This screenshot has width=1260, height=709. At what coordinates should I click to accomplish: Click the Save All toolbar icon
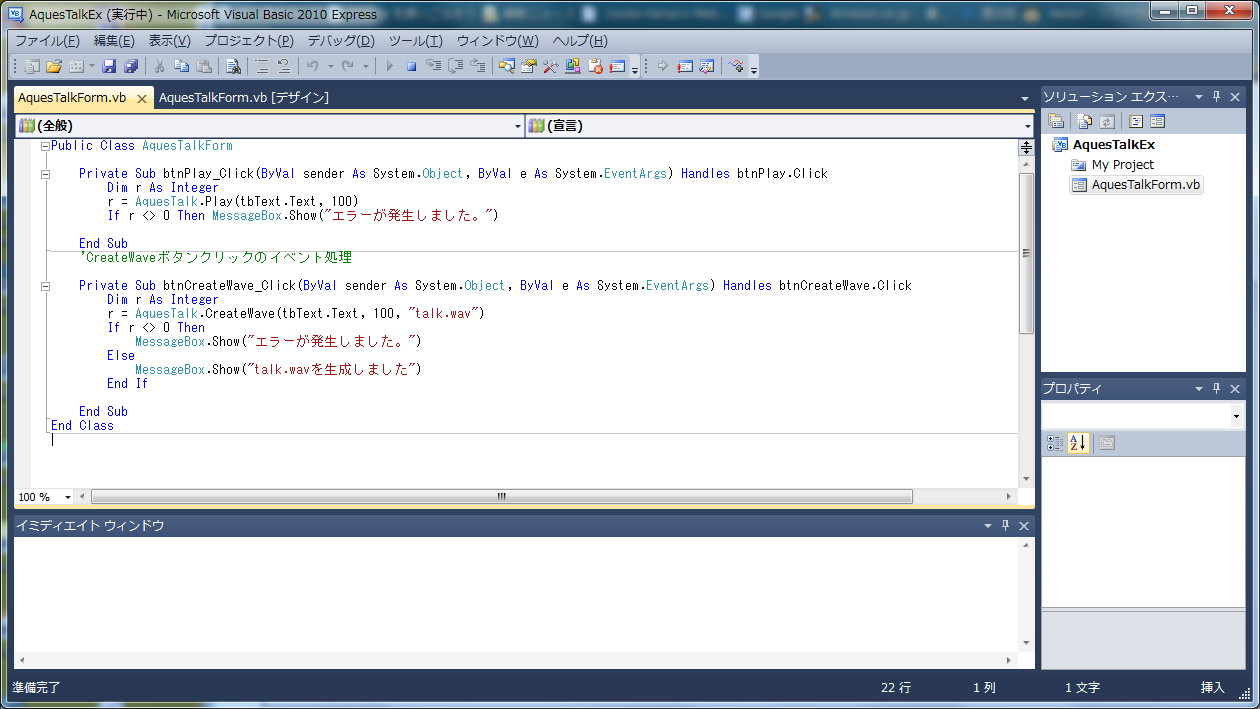pos(131,66)
